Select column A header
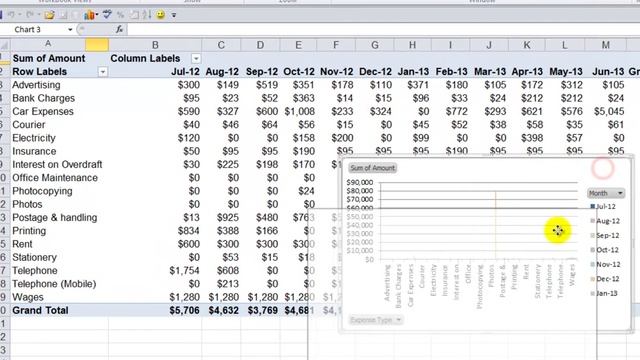Viewport: 640px width, 360px height. point(48,44)
